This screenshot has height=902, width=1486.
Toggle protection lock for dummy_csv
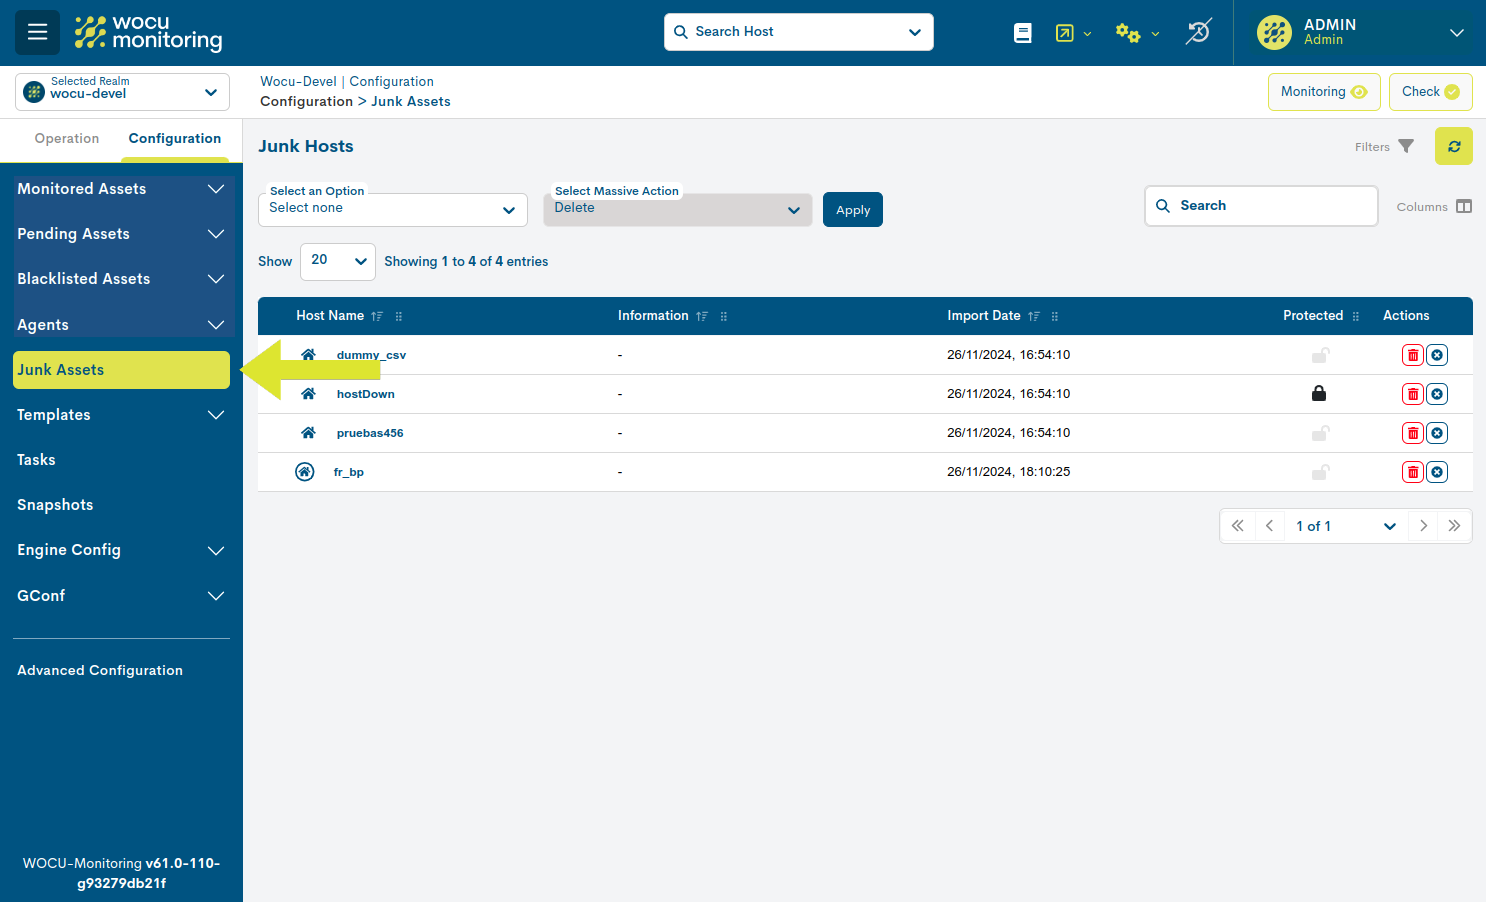coord(1320,355)
